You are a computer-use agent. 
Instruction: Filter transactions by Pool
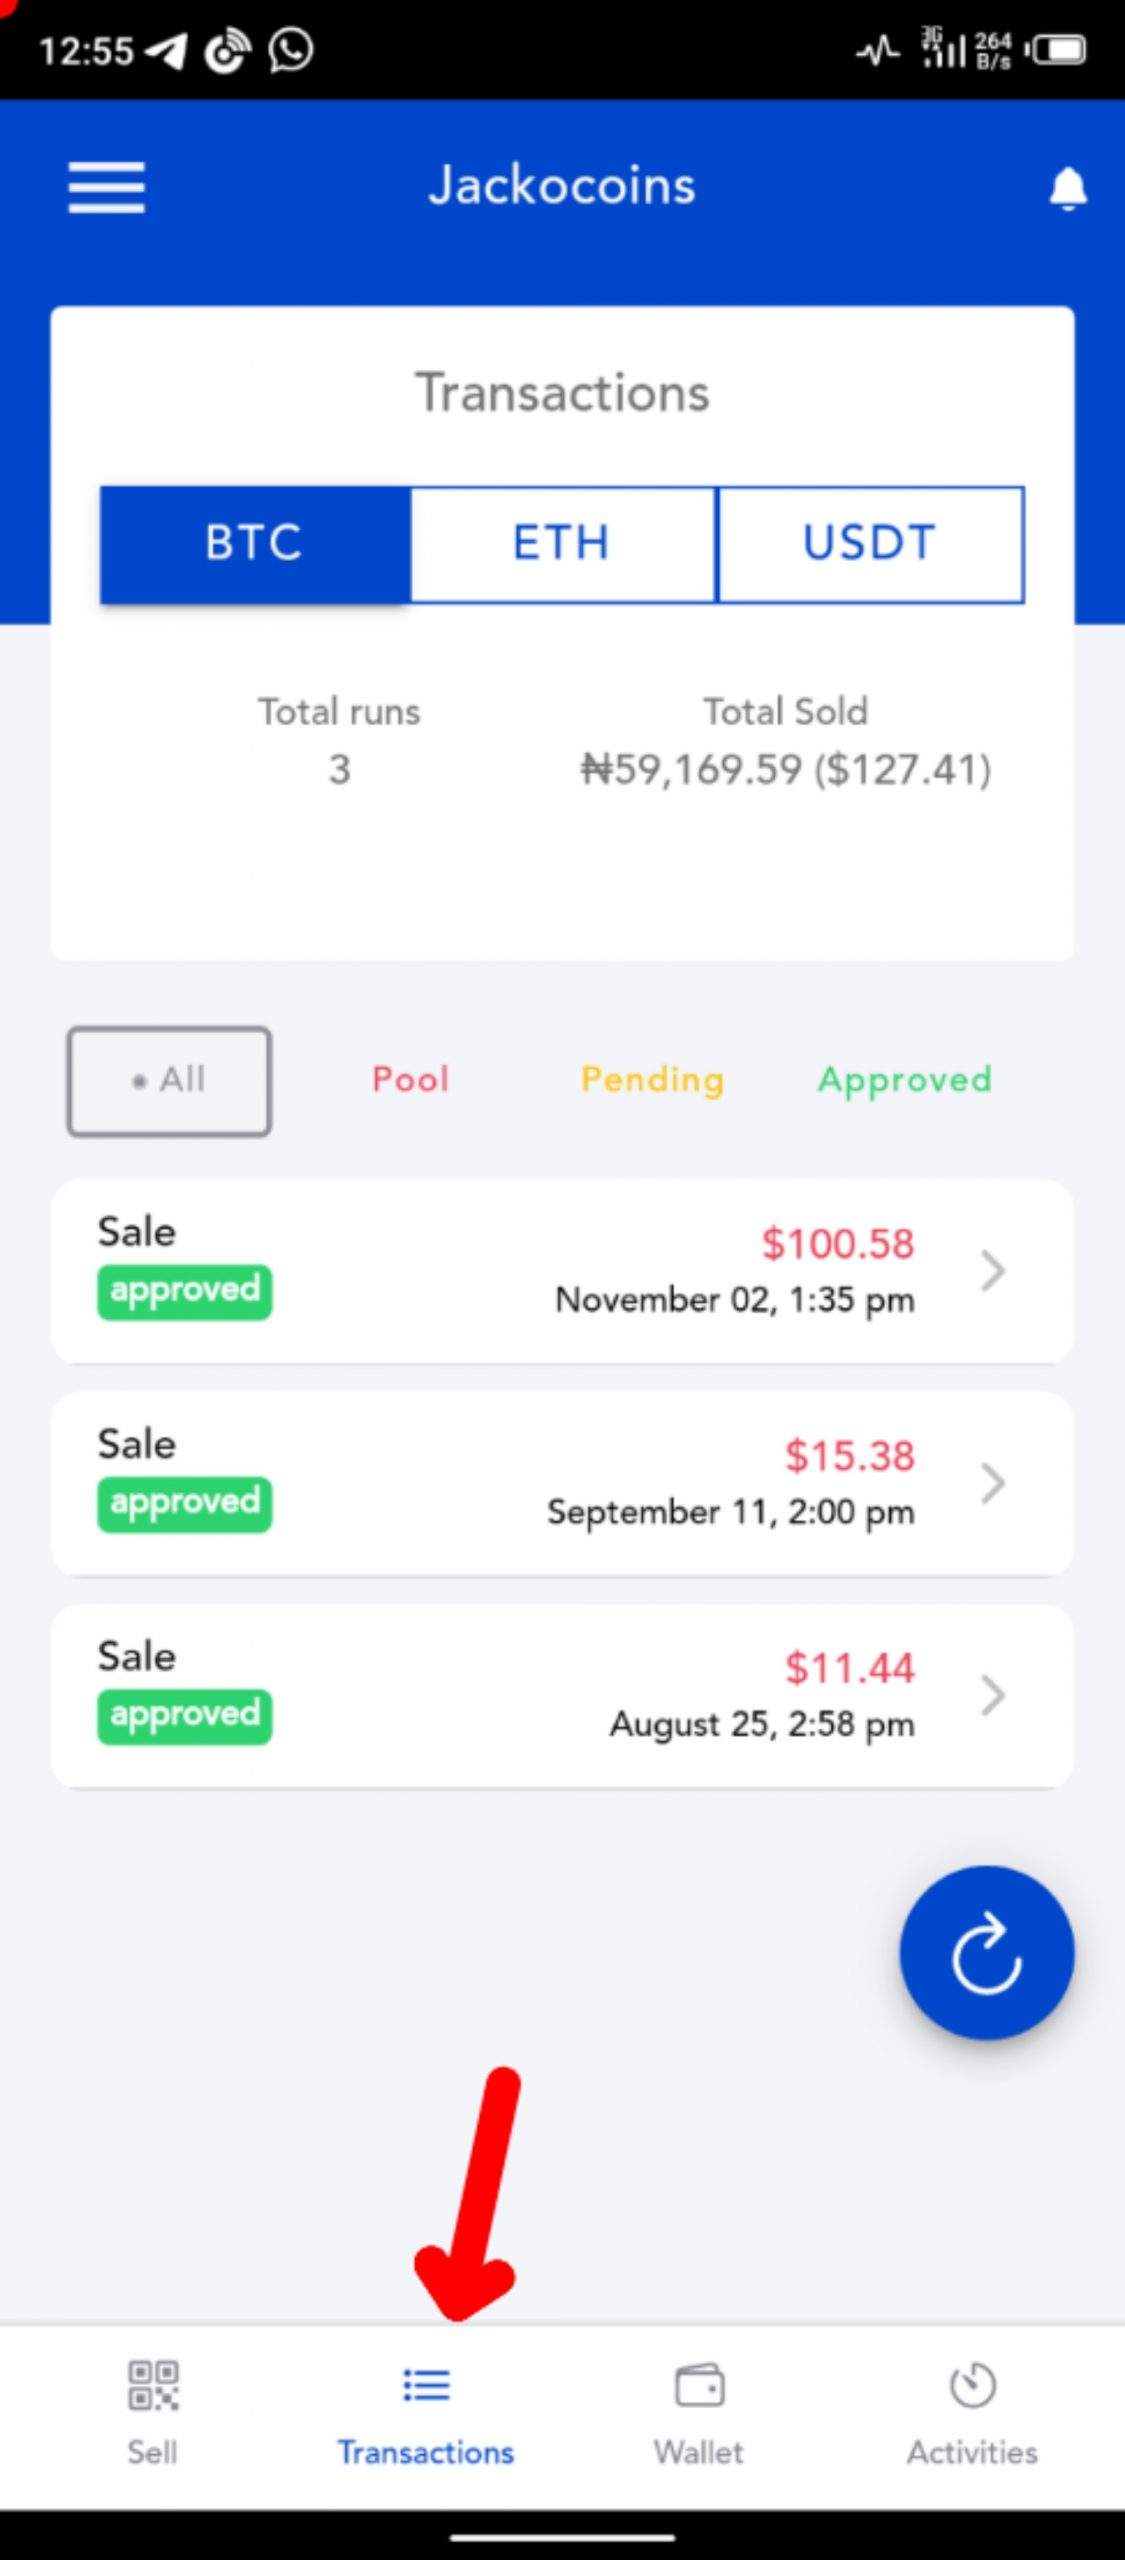pos(410,1080)
